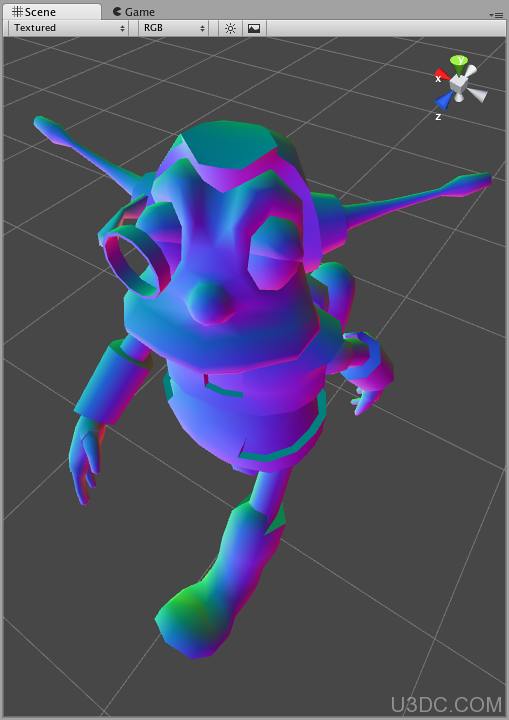
Task: Click the green Y axis gizmo cone
Action: [459, 63]
